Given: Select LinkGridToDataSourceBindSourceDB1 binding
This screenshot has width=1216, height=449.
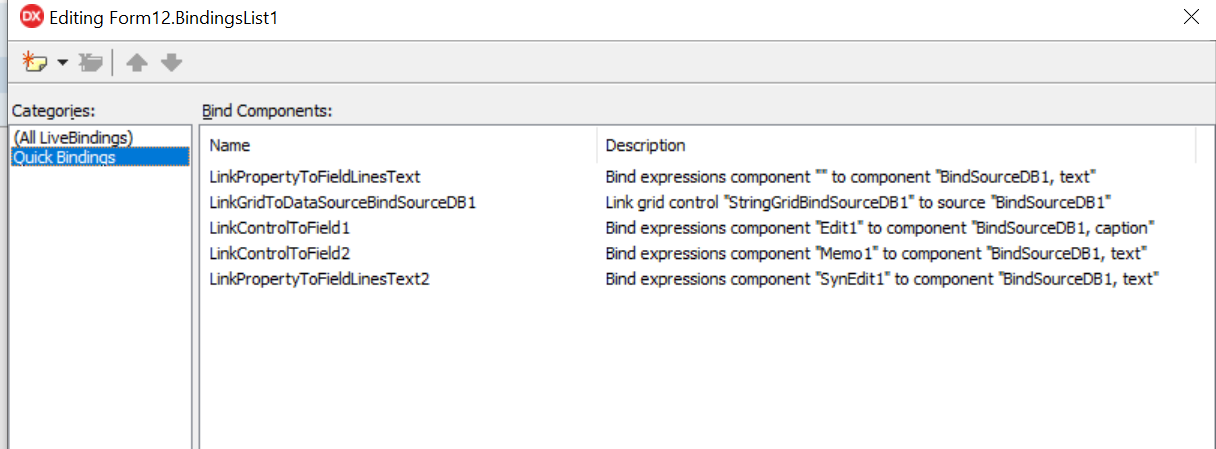Looking at the screenshot, I should (x=342, y=202).
